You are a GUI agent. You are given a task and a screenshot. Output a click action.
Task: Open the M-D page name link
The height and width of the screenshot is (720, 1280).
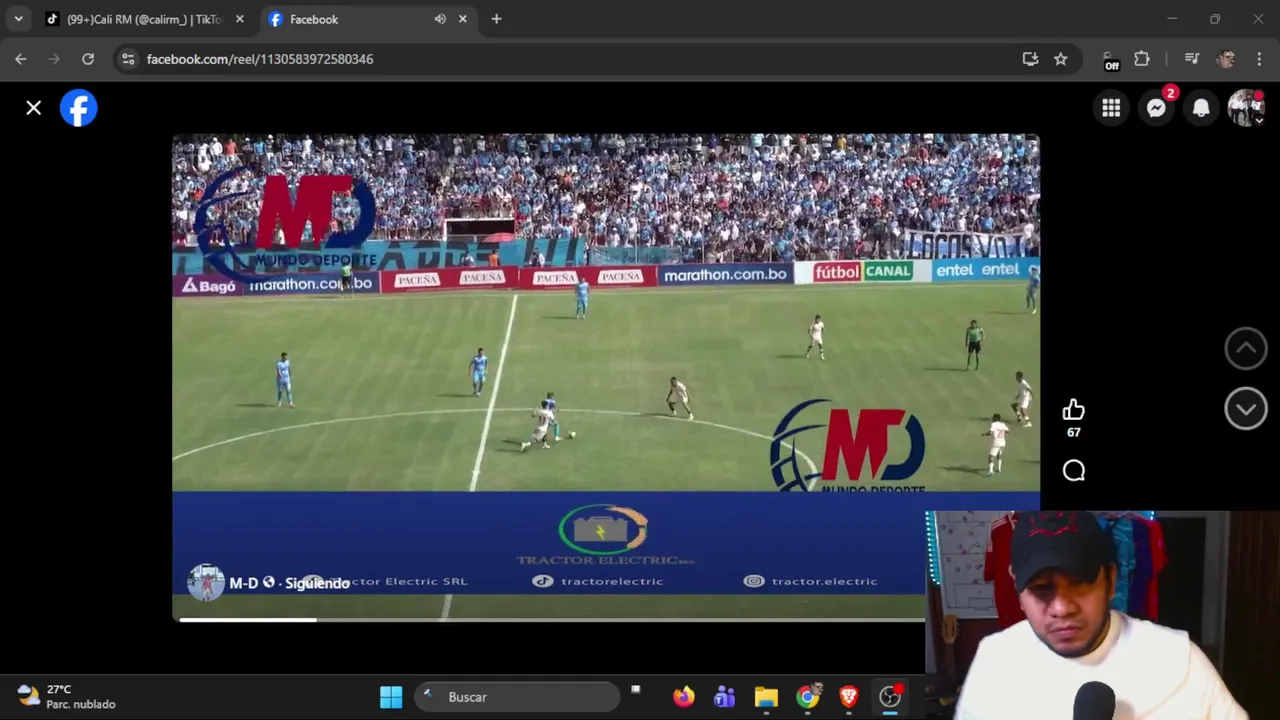tap(244, 583)
